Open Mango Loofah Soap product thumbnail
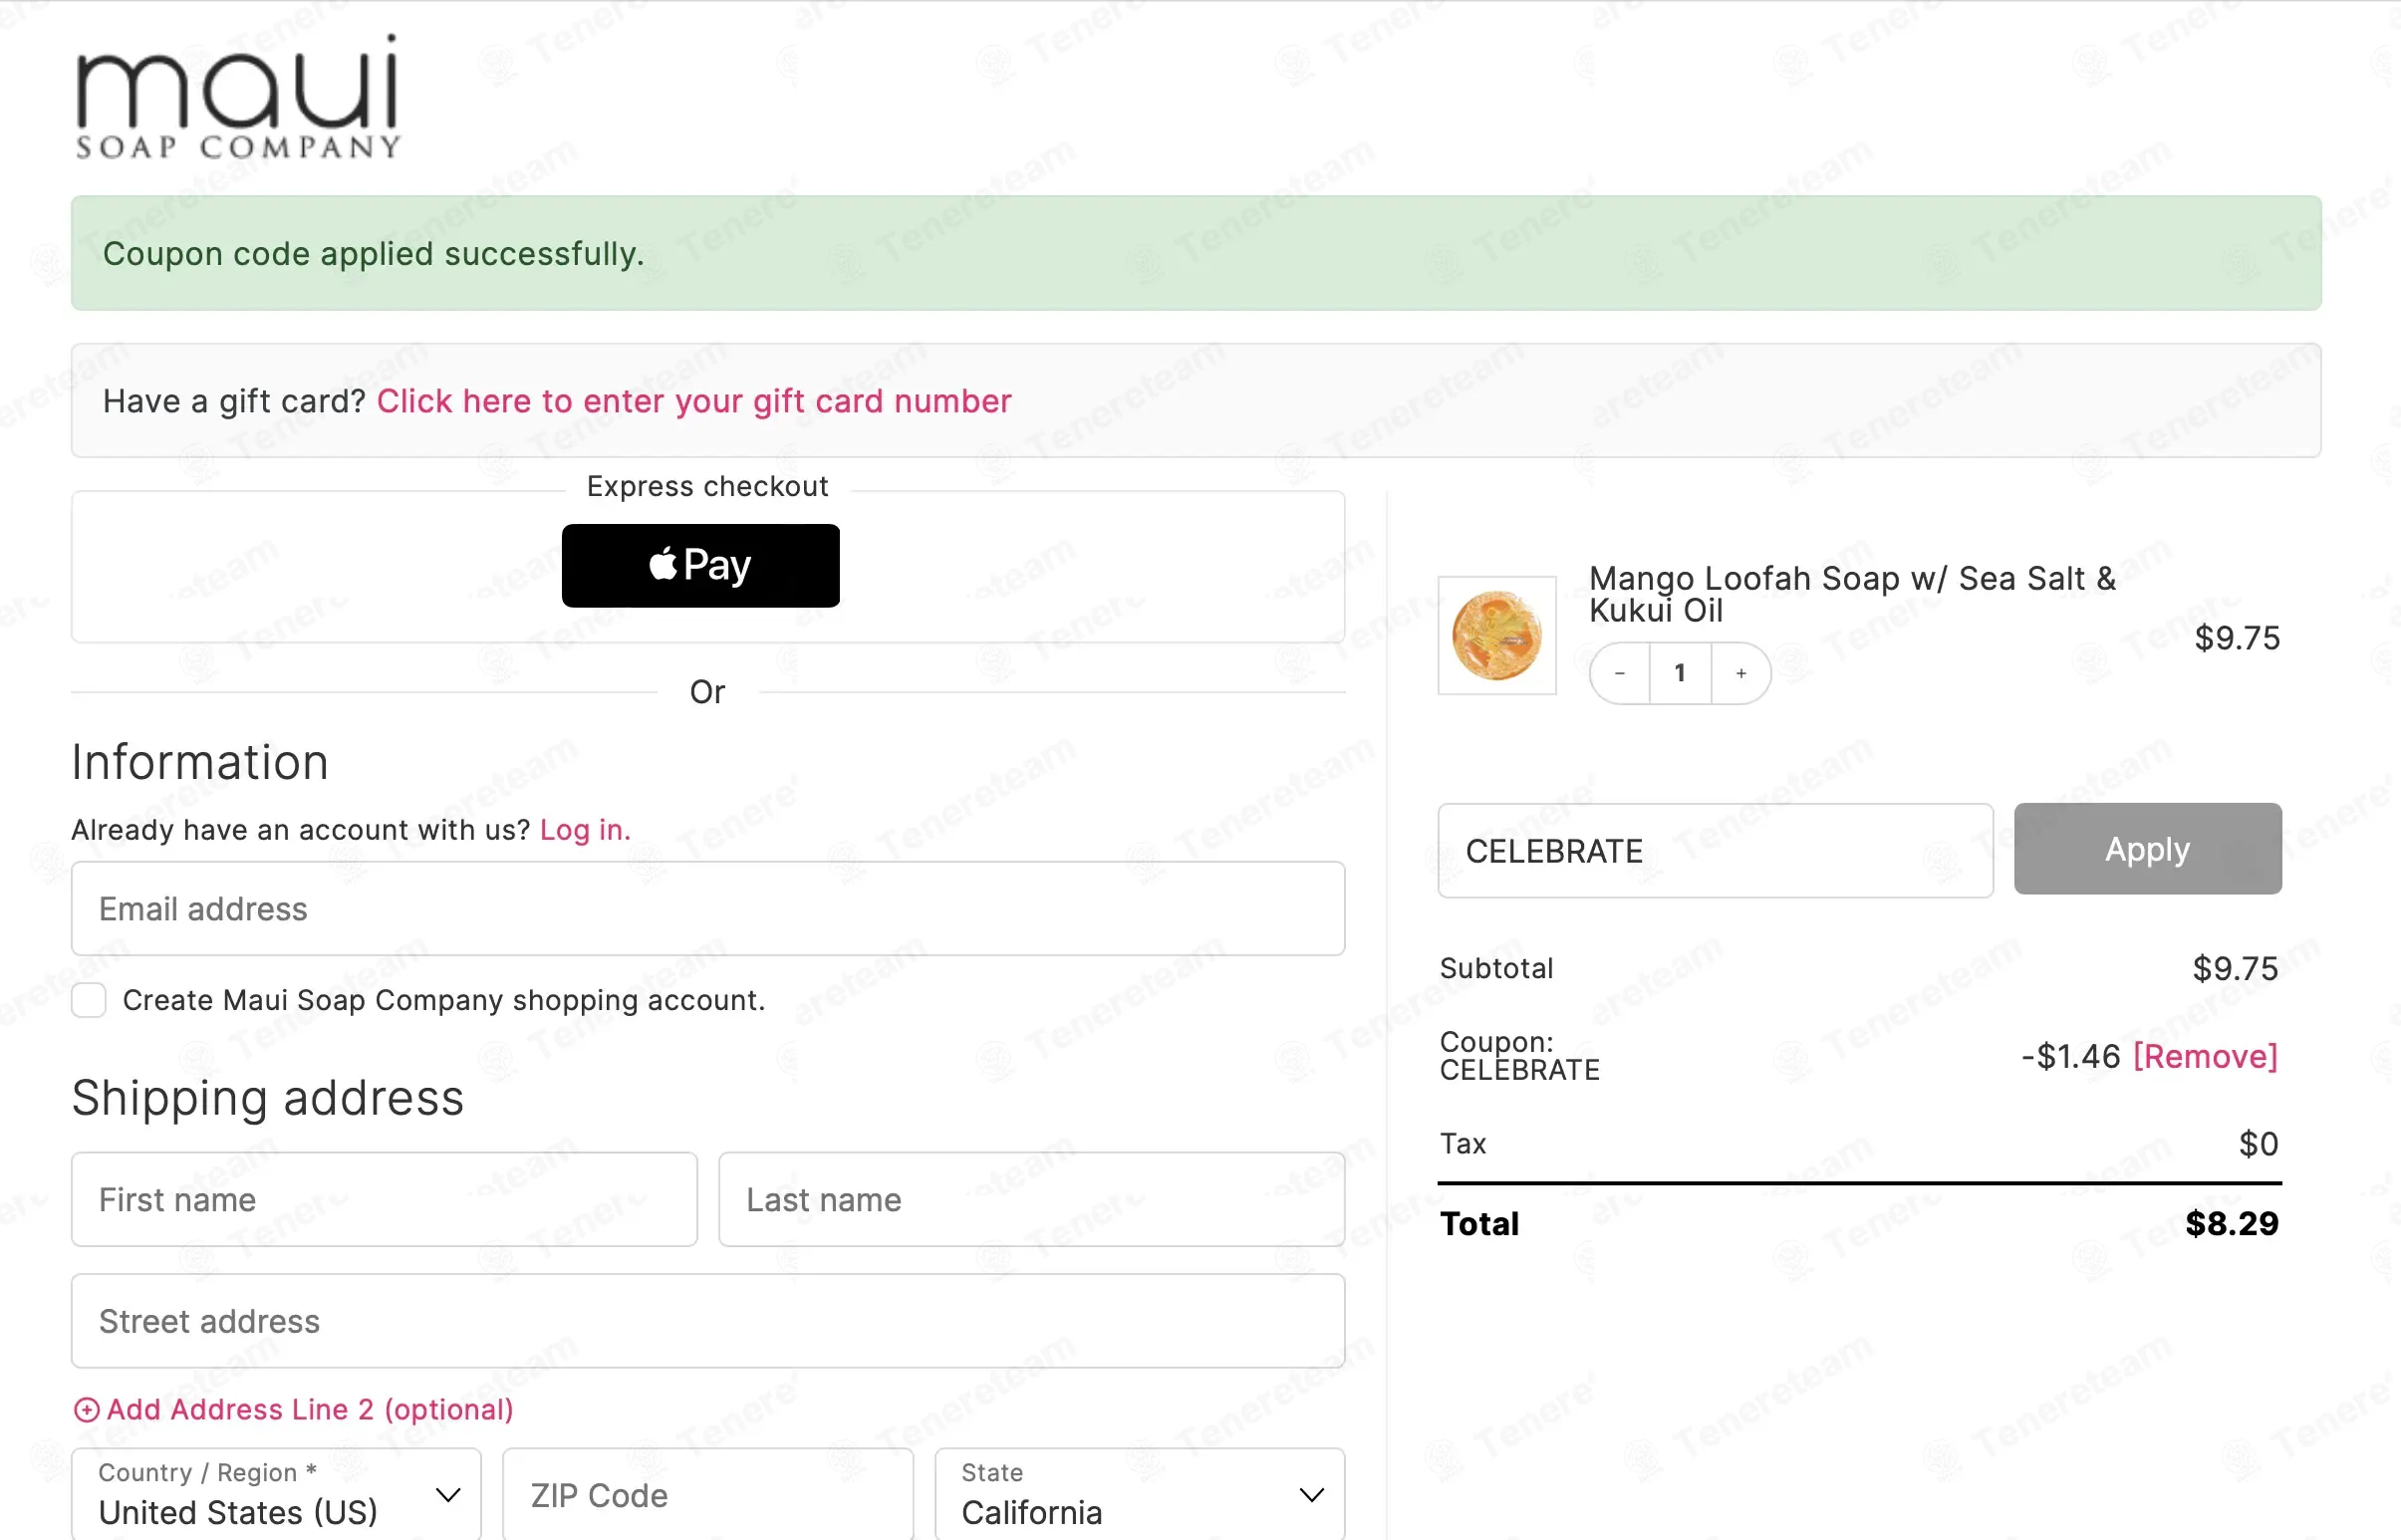The image size is (2401, 1540). [1497, 635]
